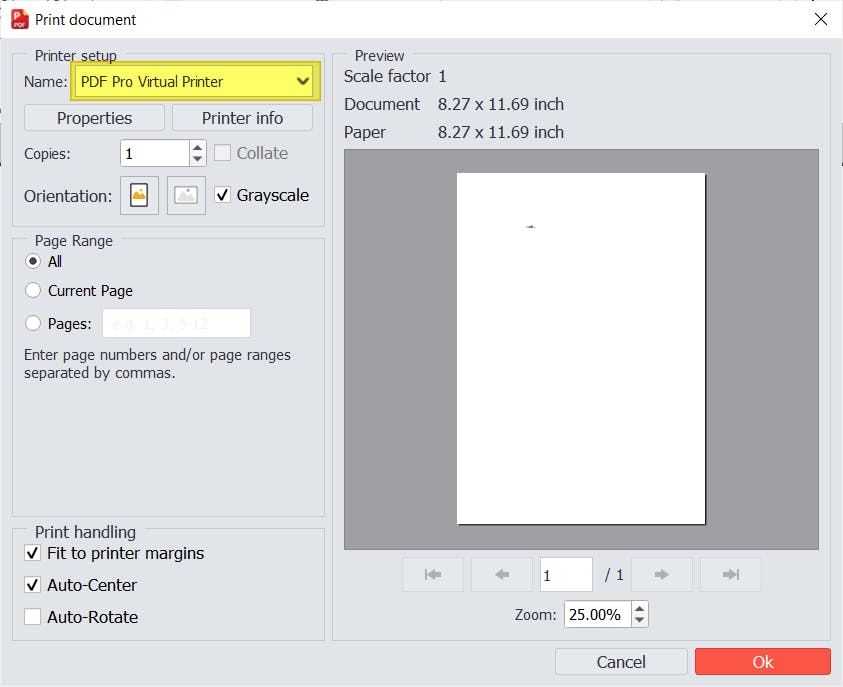Decrease copies with the down arrow
This screenshot has width=843, height=687.
pyautogui.click(x=197, y=158)
